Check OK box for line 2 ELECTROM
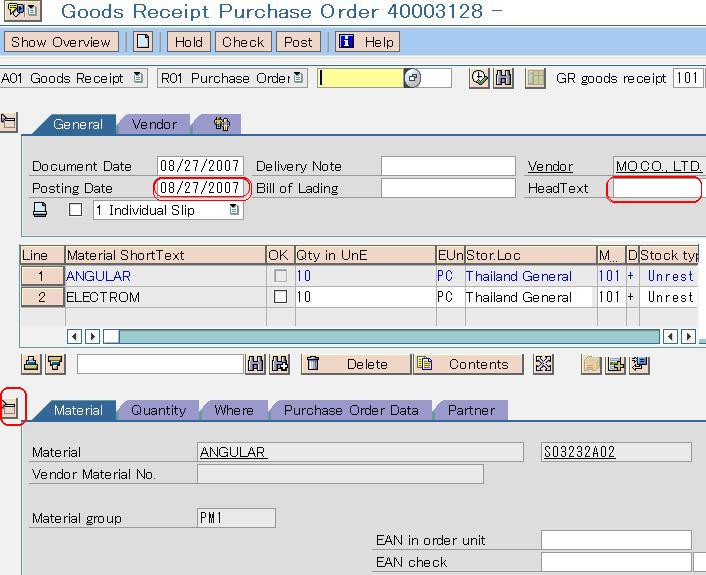This screenshot has width=706, height=575. [x=281, y=296]
